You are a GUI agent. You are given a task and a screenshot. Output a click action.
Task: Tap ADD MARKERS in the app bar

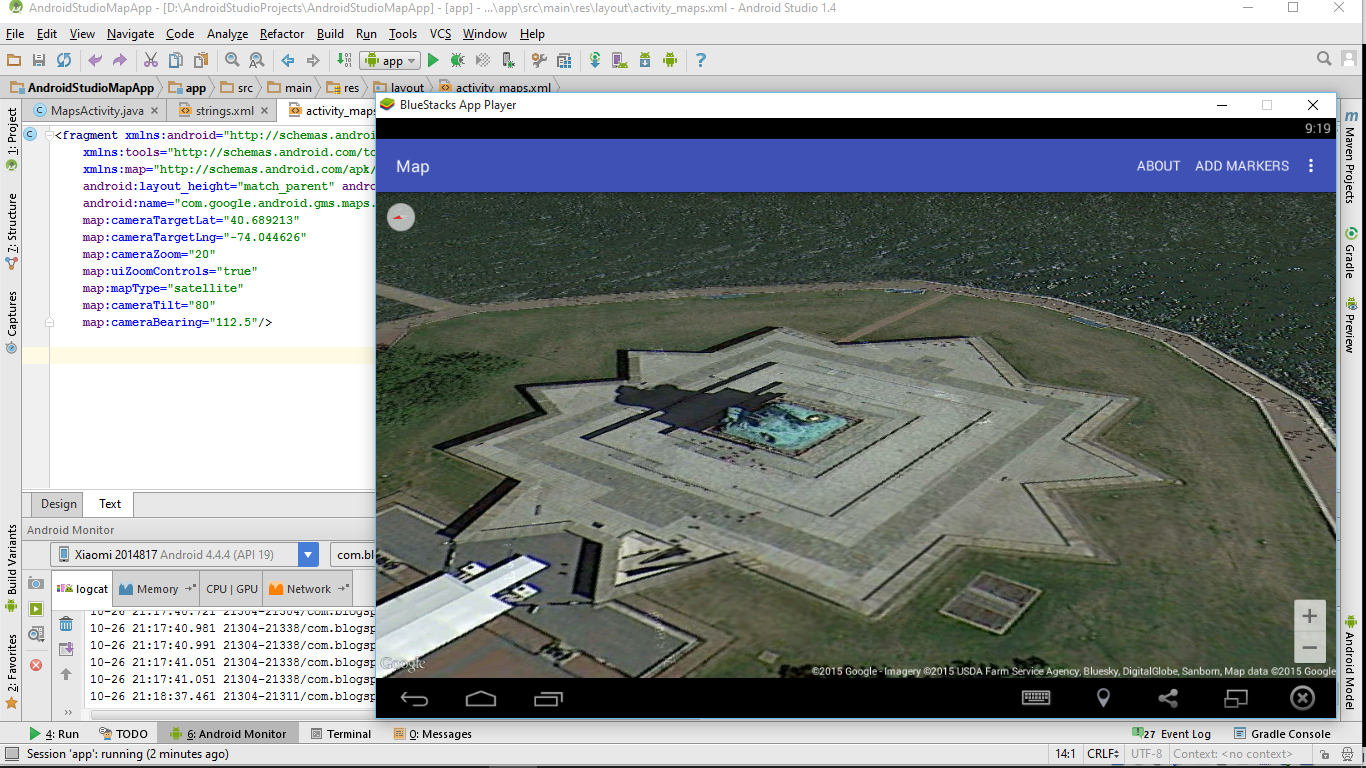tap(1242, 166)
